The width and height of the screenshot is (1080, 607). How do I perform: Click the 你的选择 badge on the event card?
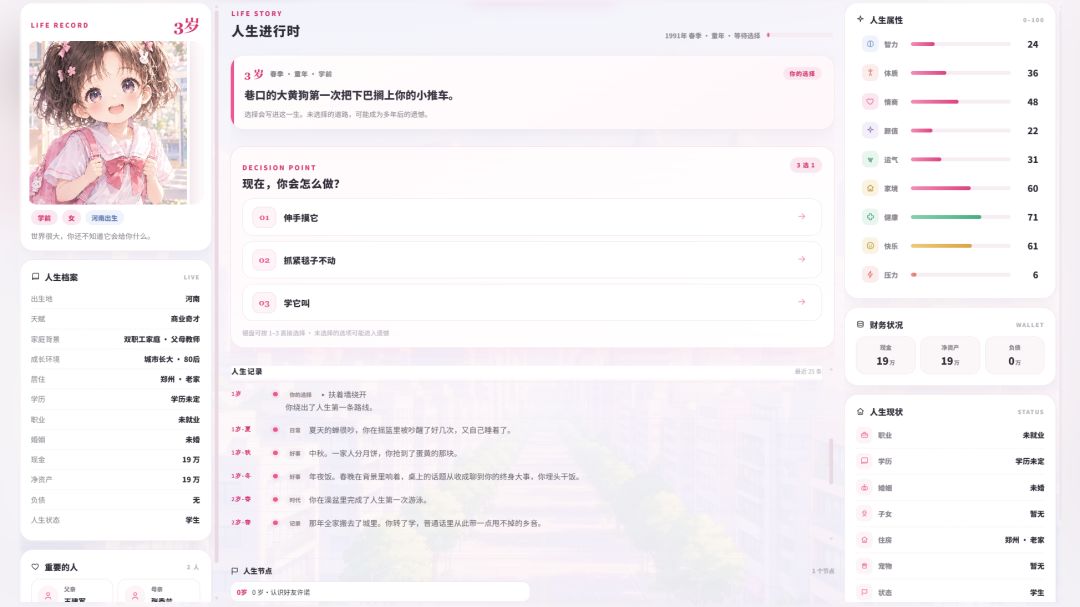(x=802, y=74)
